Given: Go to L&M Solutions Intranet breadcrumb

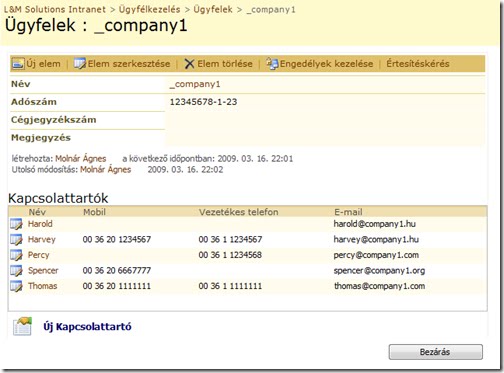Looking at the screenshot, I should [55, 9].
